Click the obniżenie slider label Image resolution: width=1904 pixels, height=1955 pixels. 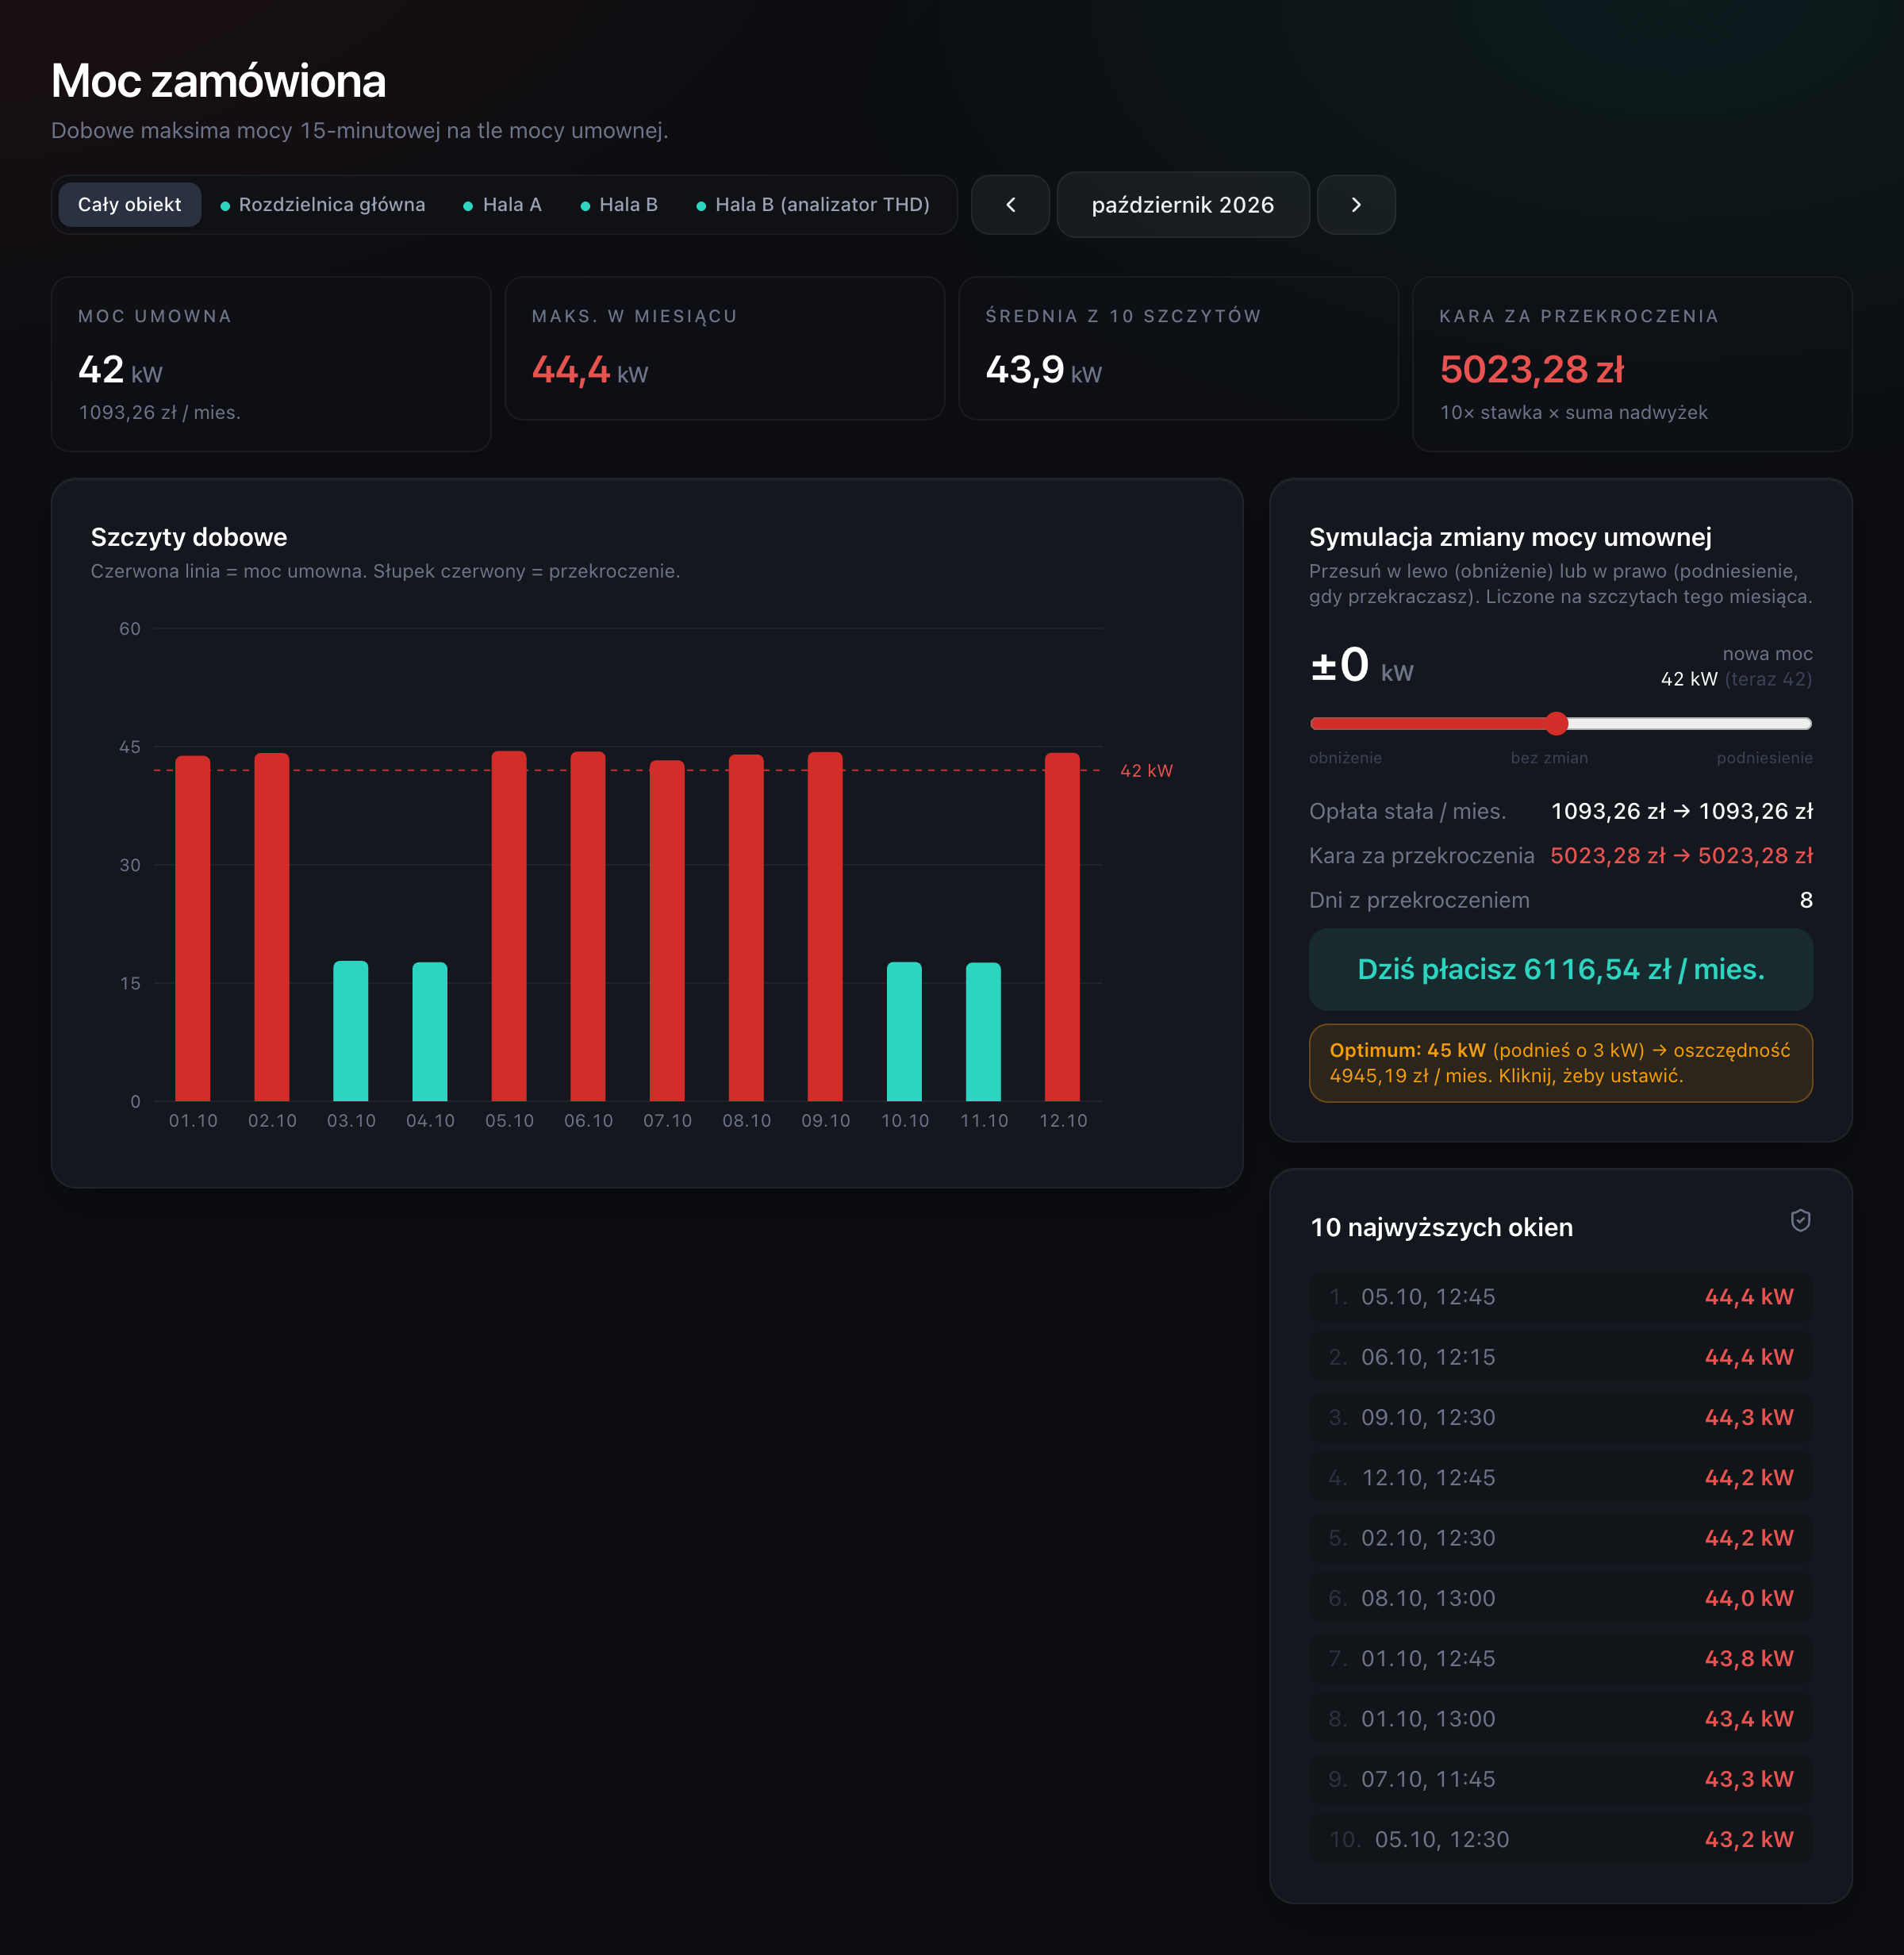pyautogui.click(x=1345, y=758)
